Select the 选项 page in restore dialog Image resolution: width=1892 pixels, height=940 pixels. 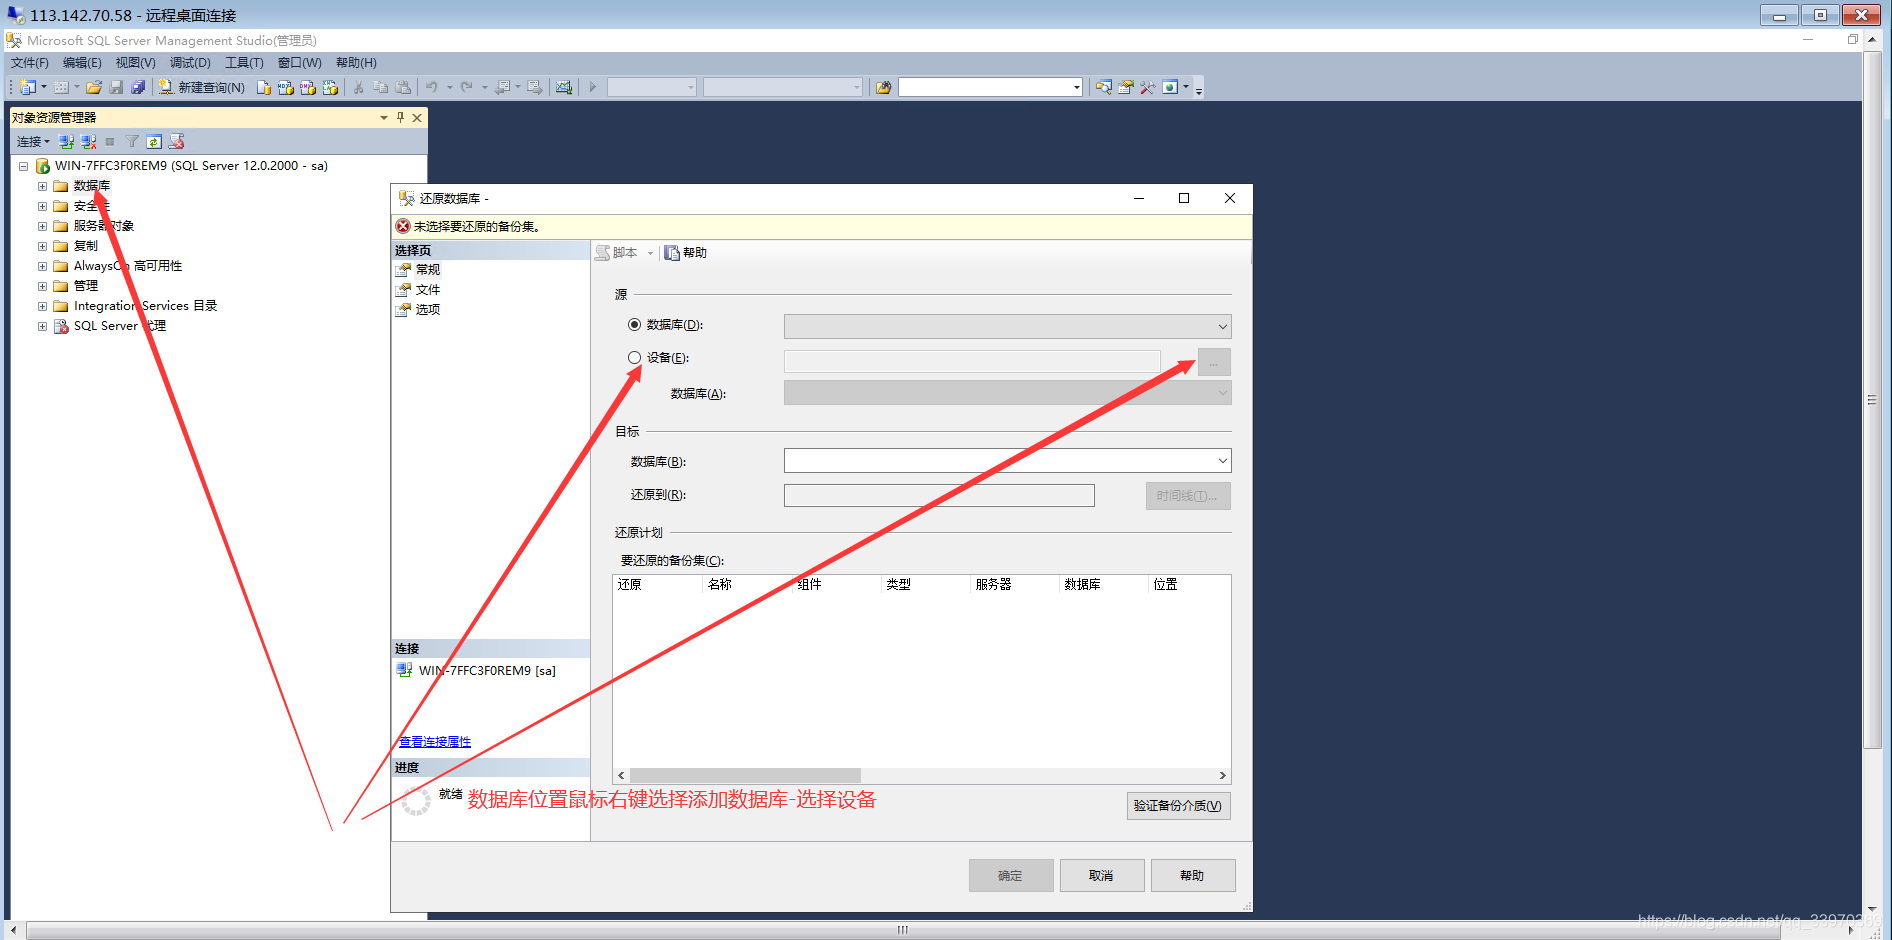[x=428, y=310]
